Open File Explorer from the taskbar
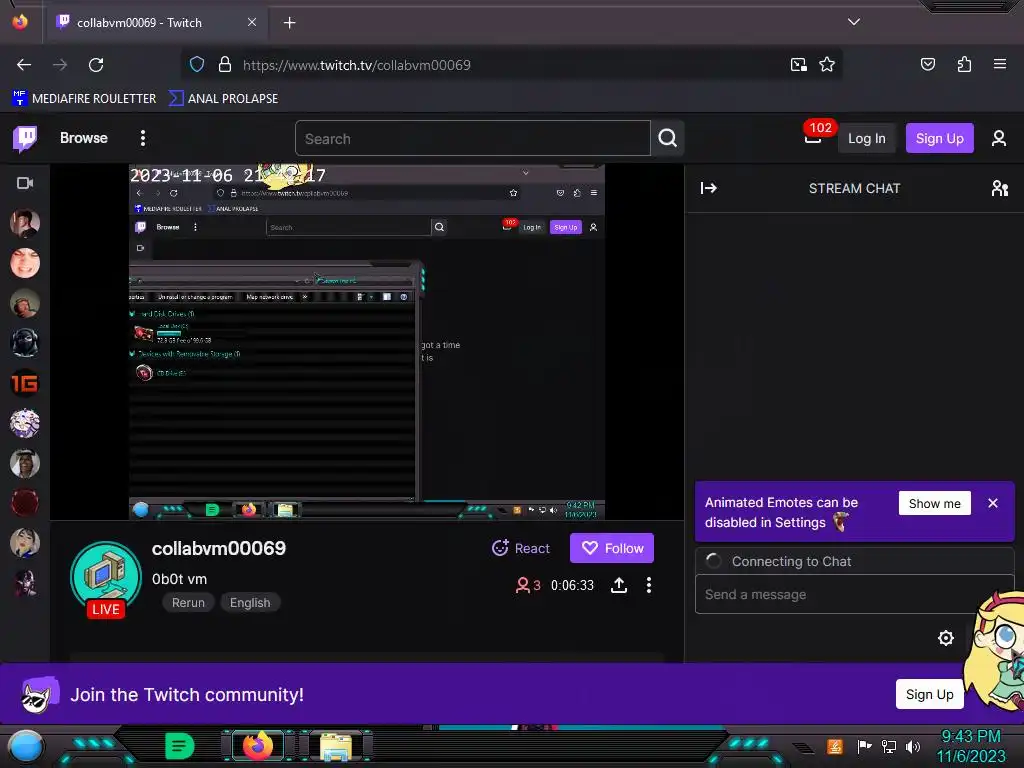 pos(336,746)
